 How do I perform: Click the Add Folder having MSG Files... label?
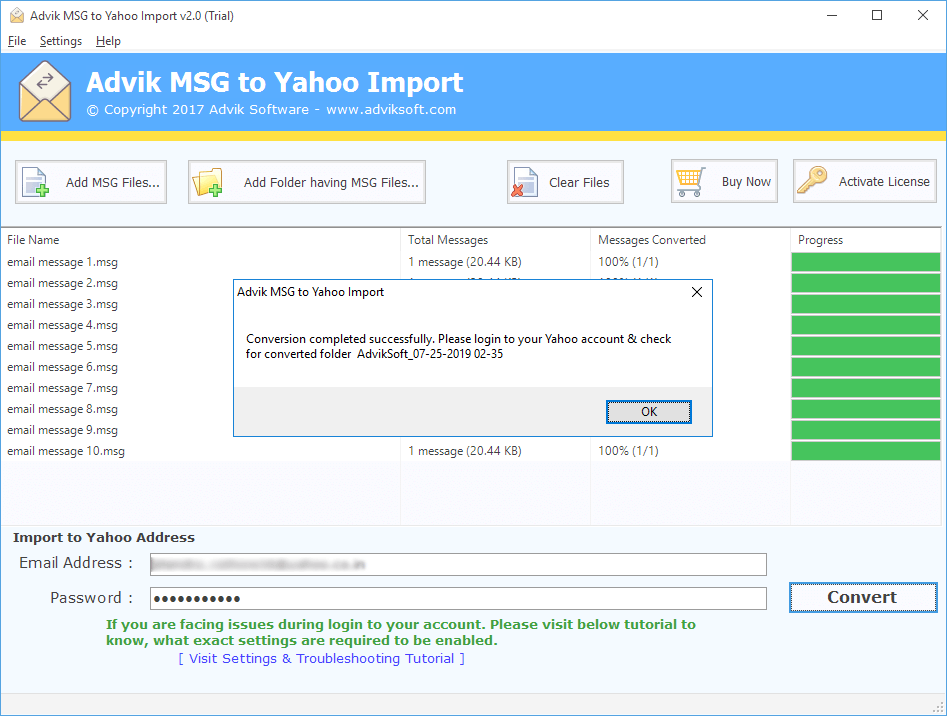tap(331, 182)
